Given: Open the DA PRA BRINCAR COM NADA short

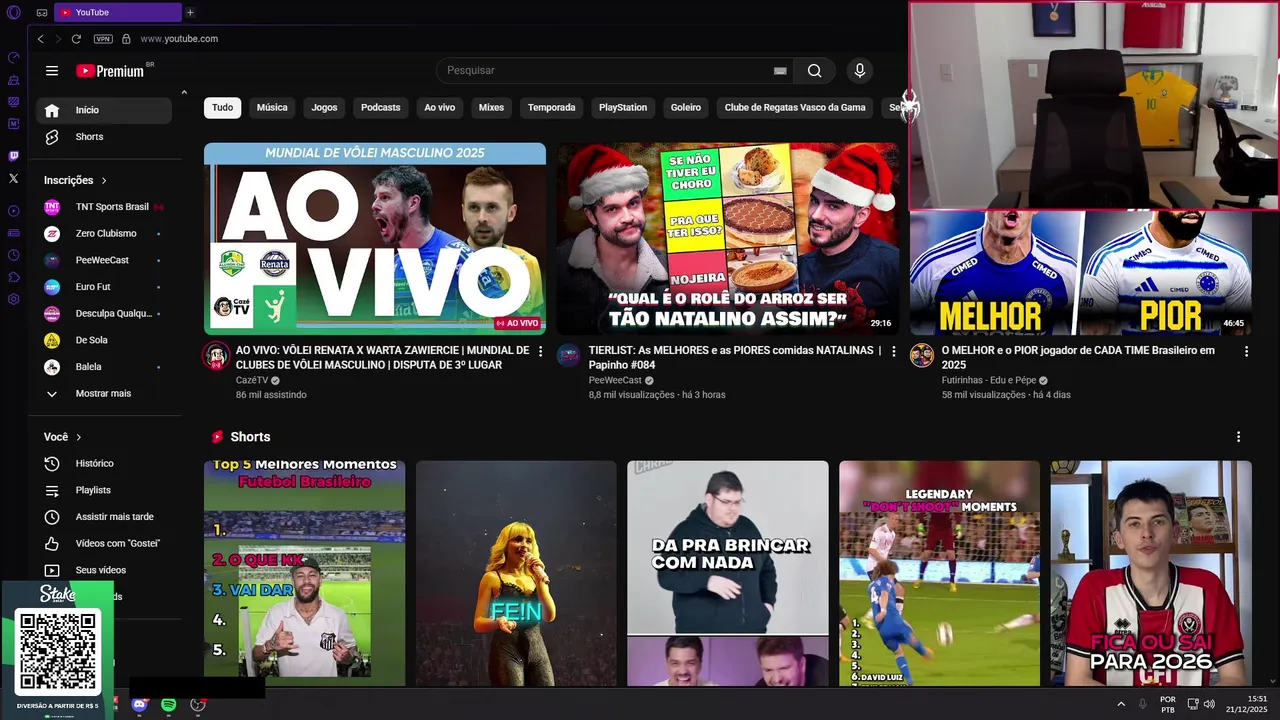Looking at the screenshot, I should click(728, 573).
